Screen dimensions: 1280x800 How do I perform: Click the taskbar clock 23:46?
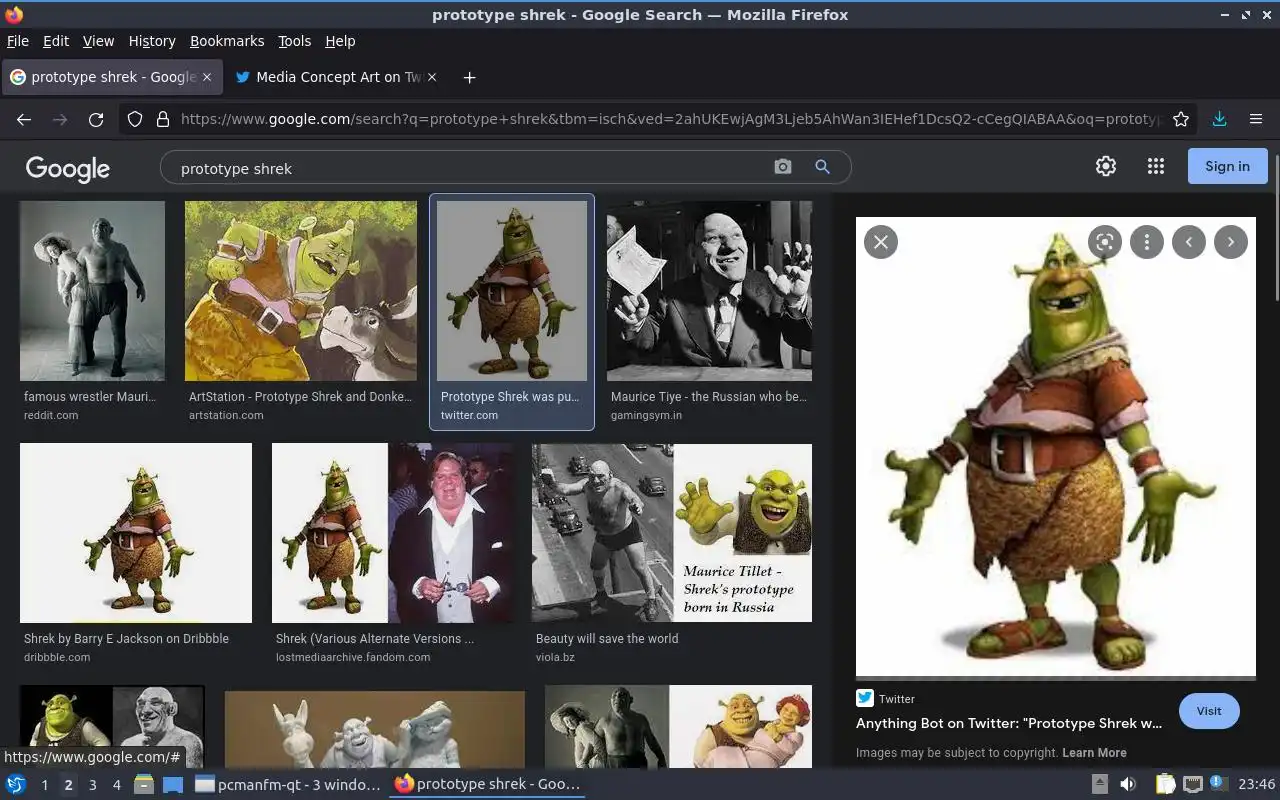pos(1257,784)
